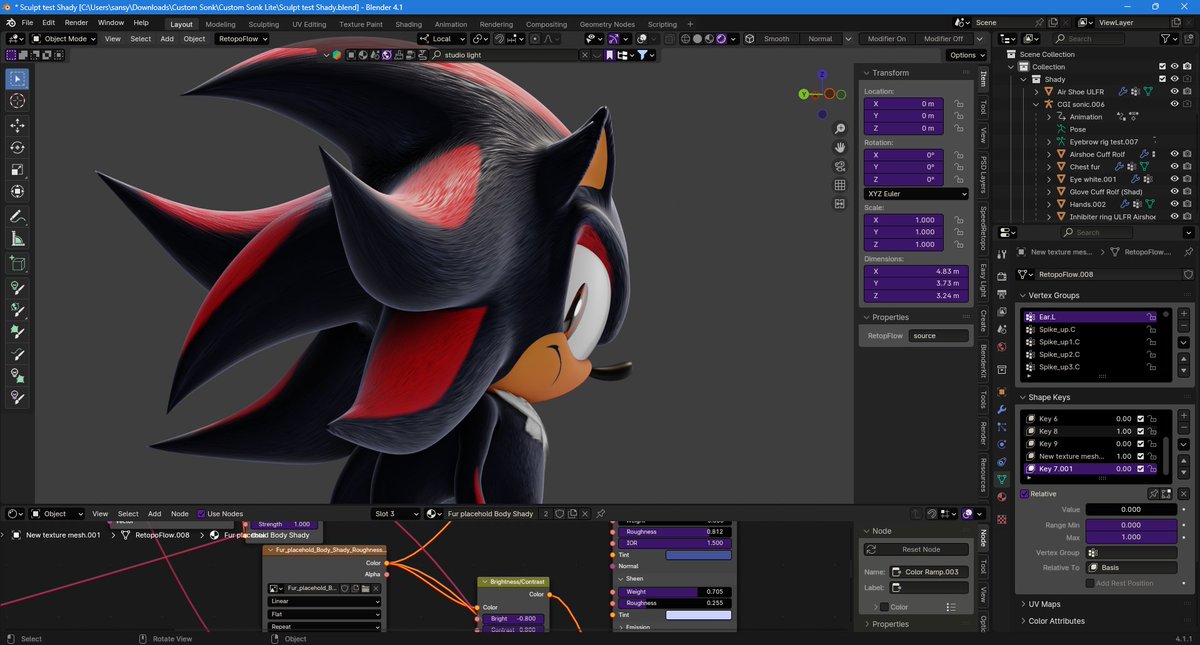1200x645 pixels.
Task: Toggle the Relative shape keys checkbox
Action: point(1024,493)
